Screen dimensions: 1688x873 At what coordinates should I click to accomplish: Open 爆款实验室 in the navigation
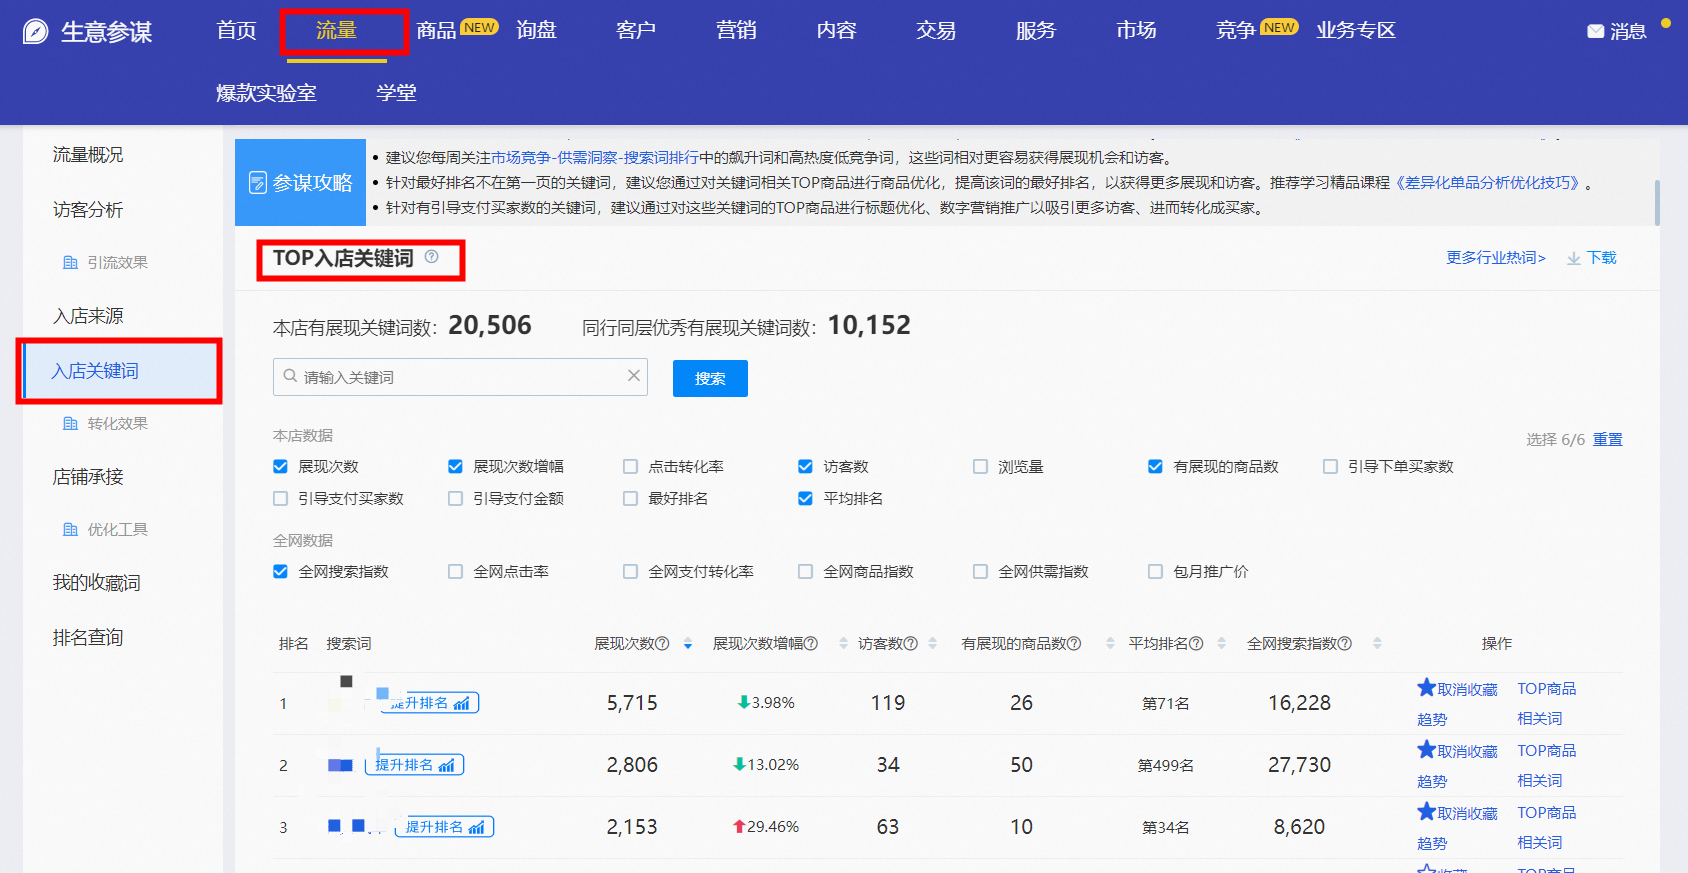point(266,93)
